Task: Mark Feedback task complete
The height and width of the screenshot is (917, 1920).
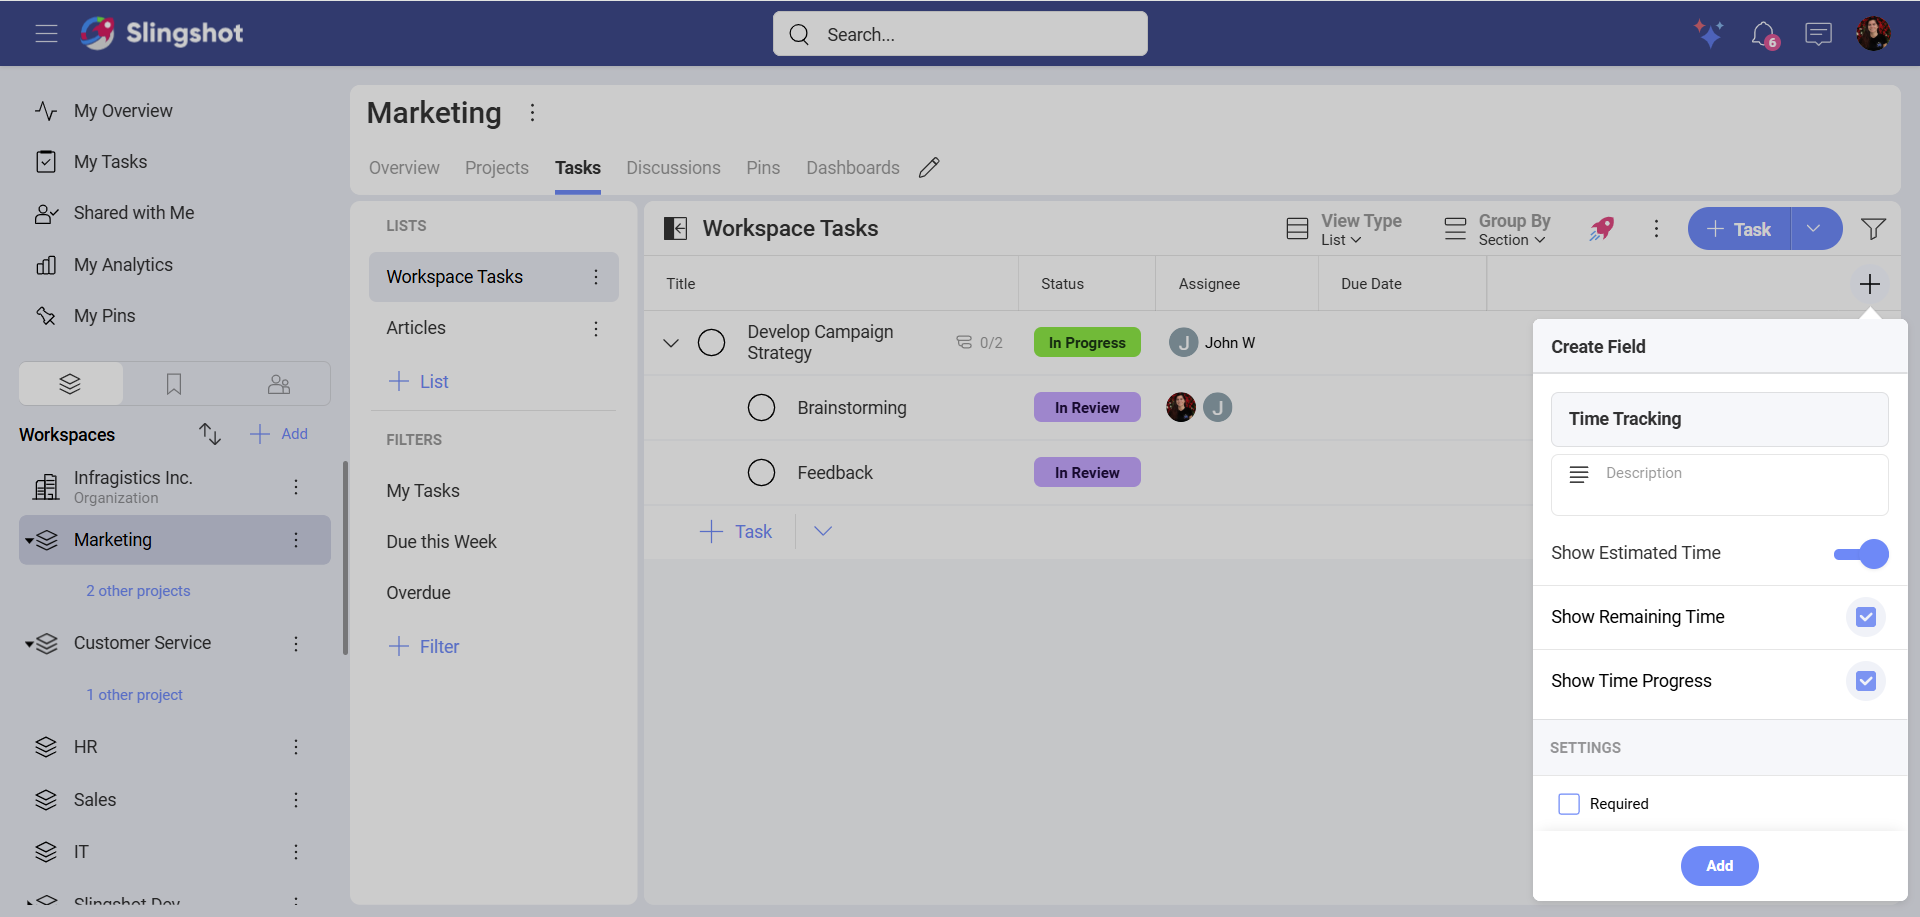Action: click(x=761, y=473)
